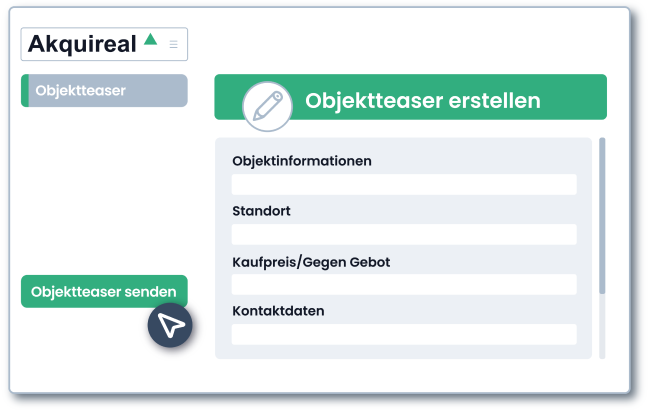Focus the Kontaktdaten input field

[404, 334]
